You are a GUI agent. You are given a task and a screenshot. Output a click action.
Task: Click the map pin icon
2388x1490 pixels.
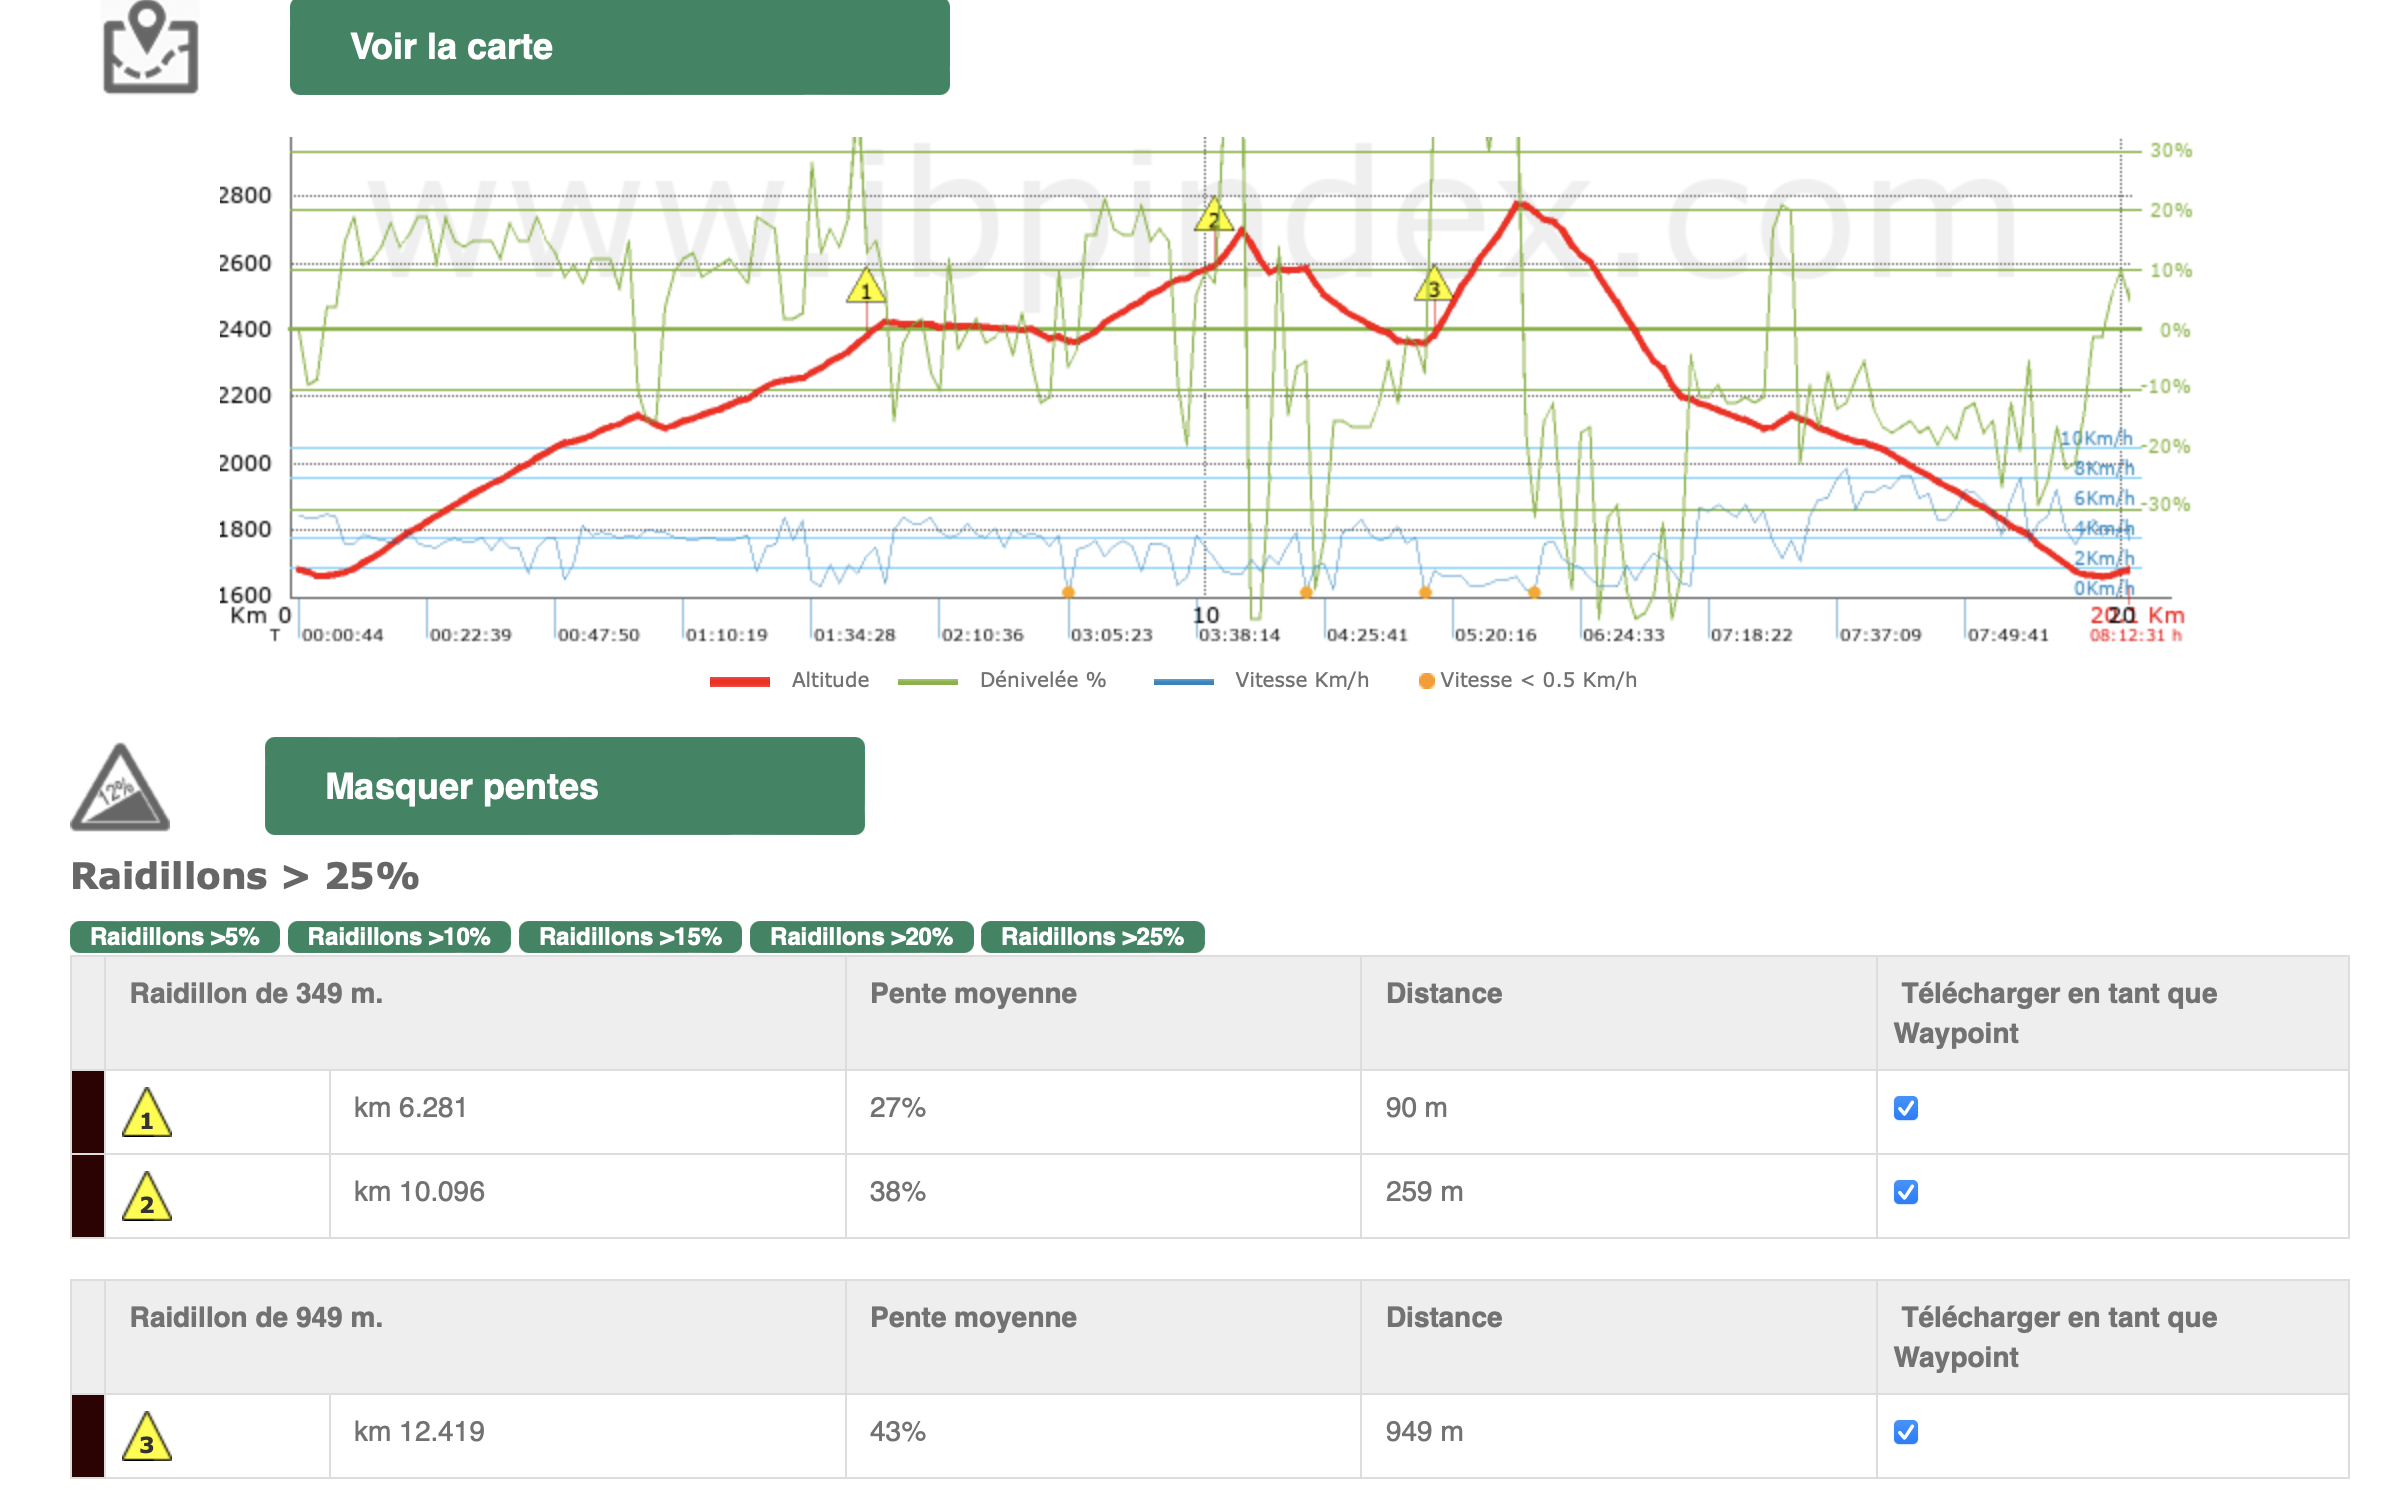tap(150, 48)
